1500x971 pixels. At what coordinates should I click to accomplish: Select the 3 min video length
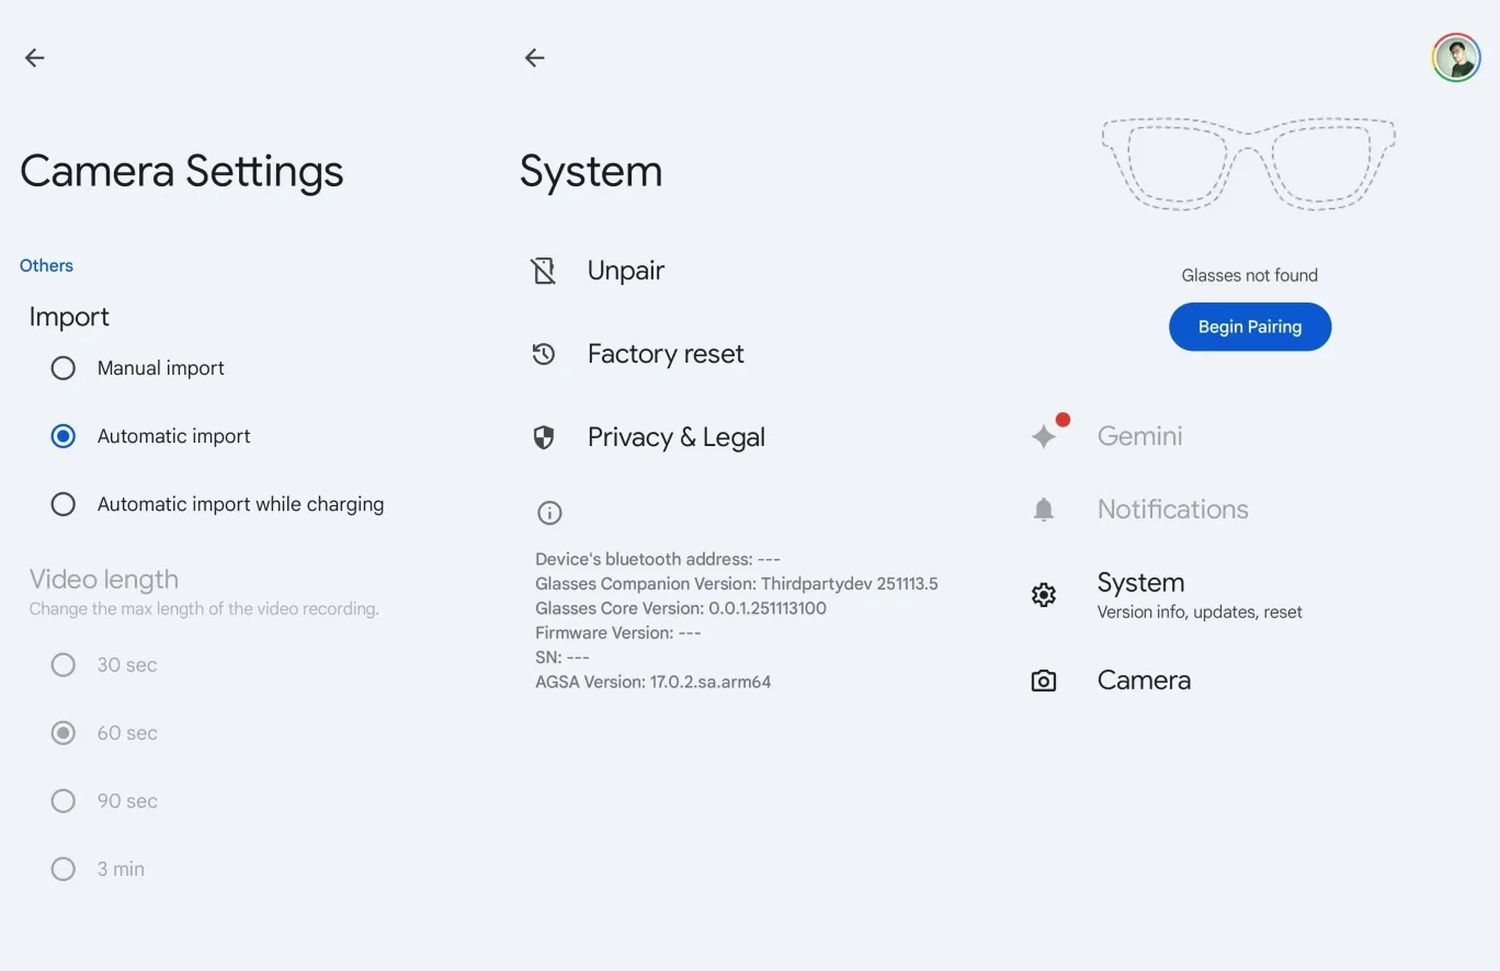click(63, 869)
